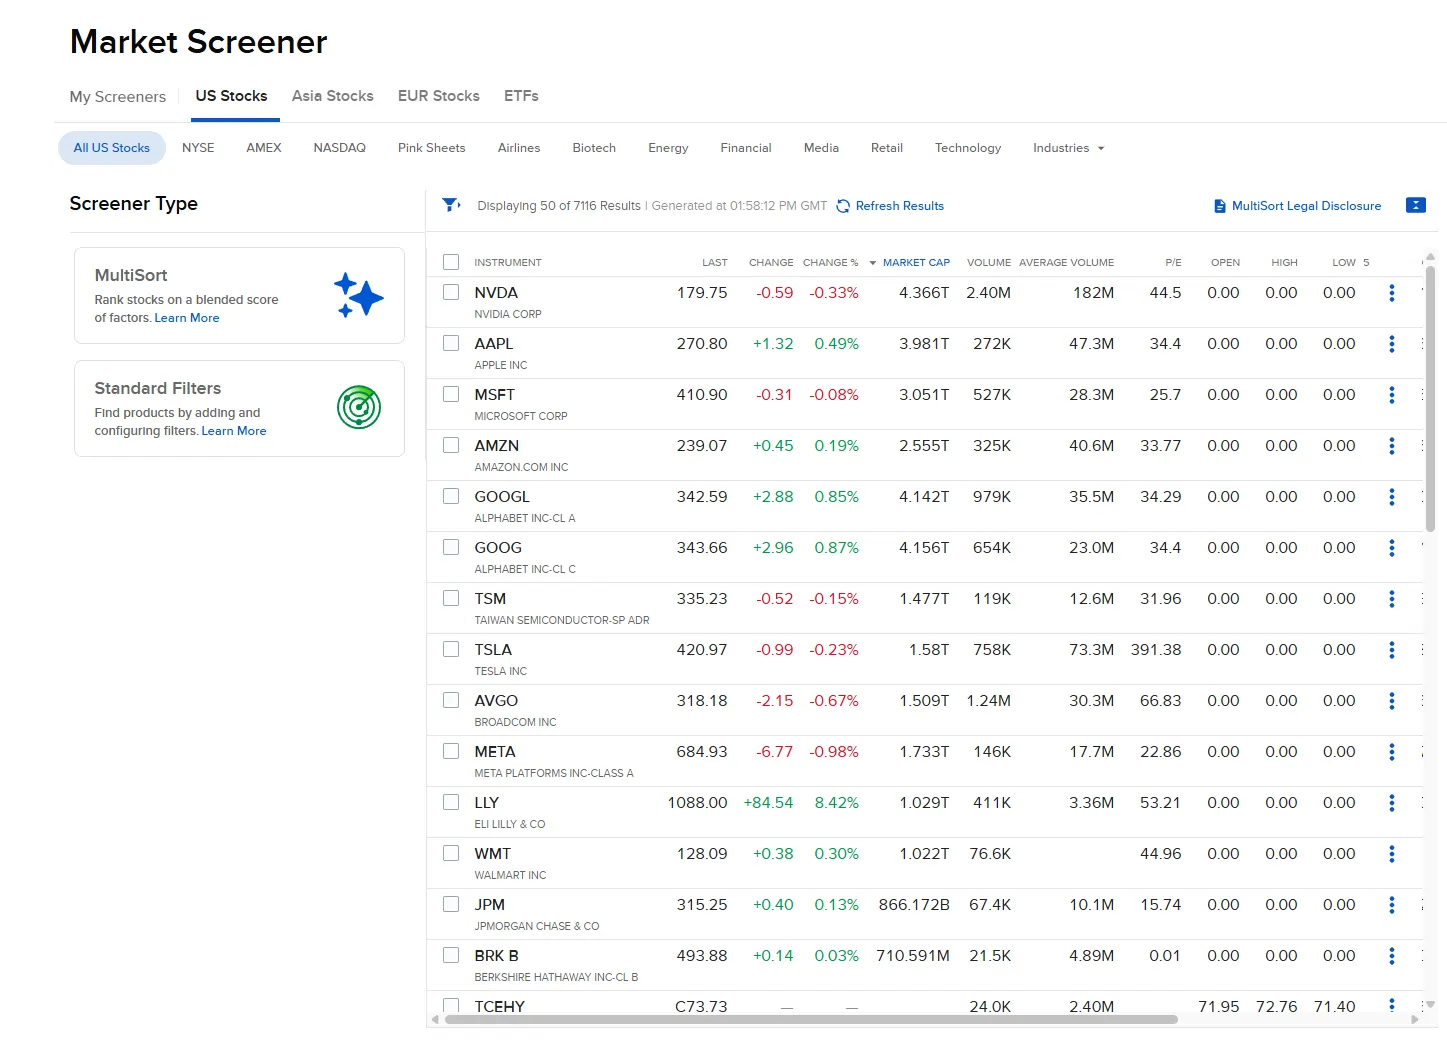
Task: Open the three-dot menu on the NVDA row
Action: pyautogui.click(x=1392, y=293)
